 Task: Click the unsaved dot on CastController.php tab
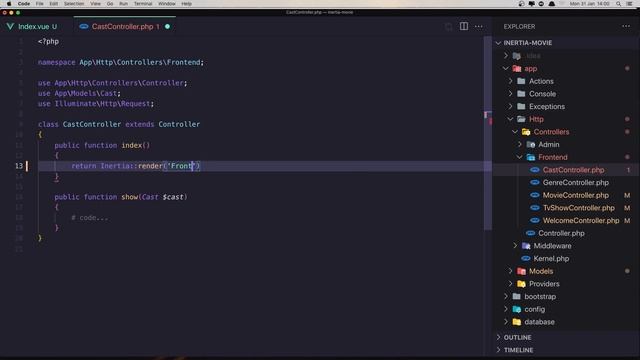(x=167, y=27)
